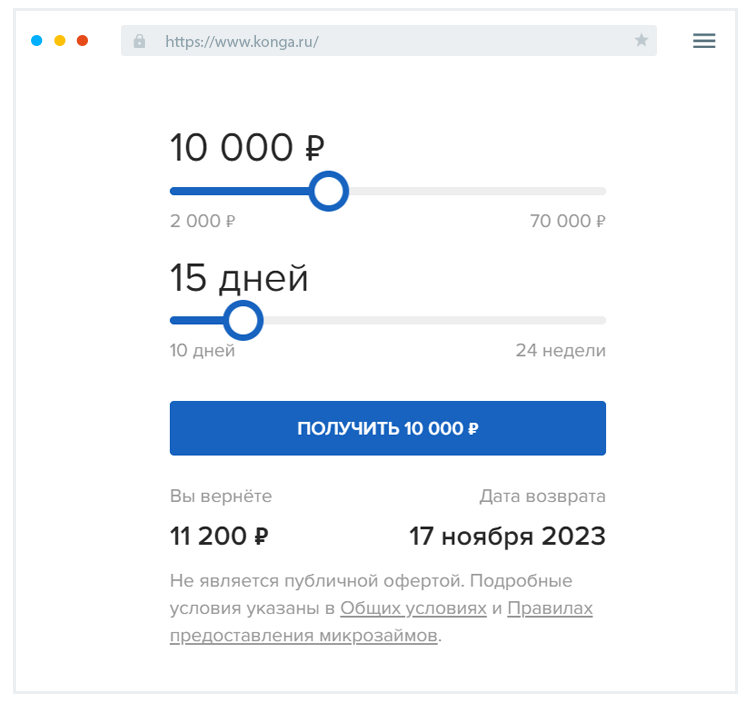Click the loan term slider handle
The image size is (751, 709).
[x=242, y=321]
